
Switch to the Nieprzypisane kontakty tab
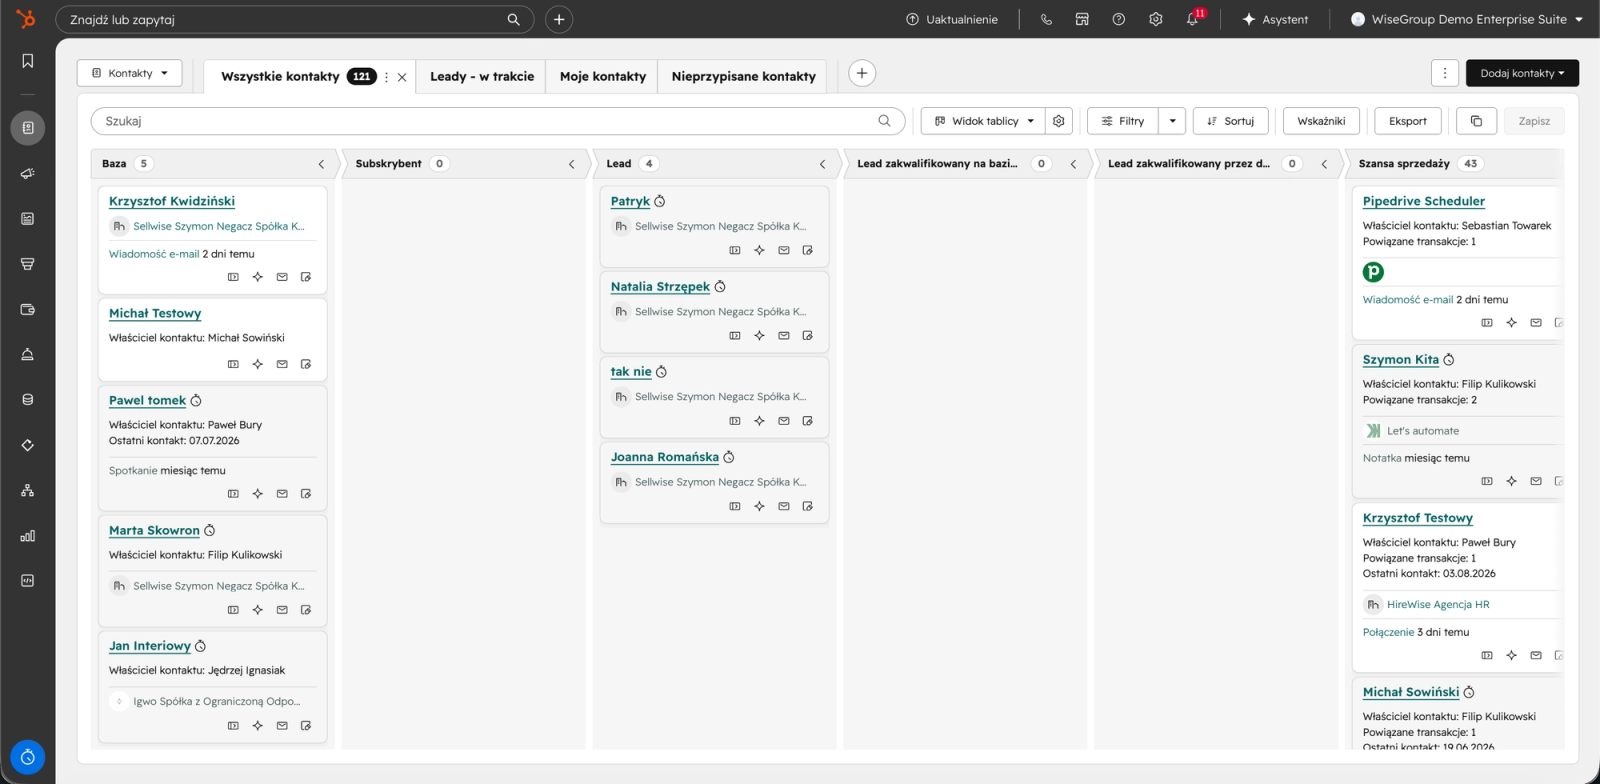[x=743, y=76]
